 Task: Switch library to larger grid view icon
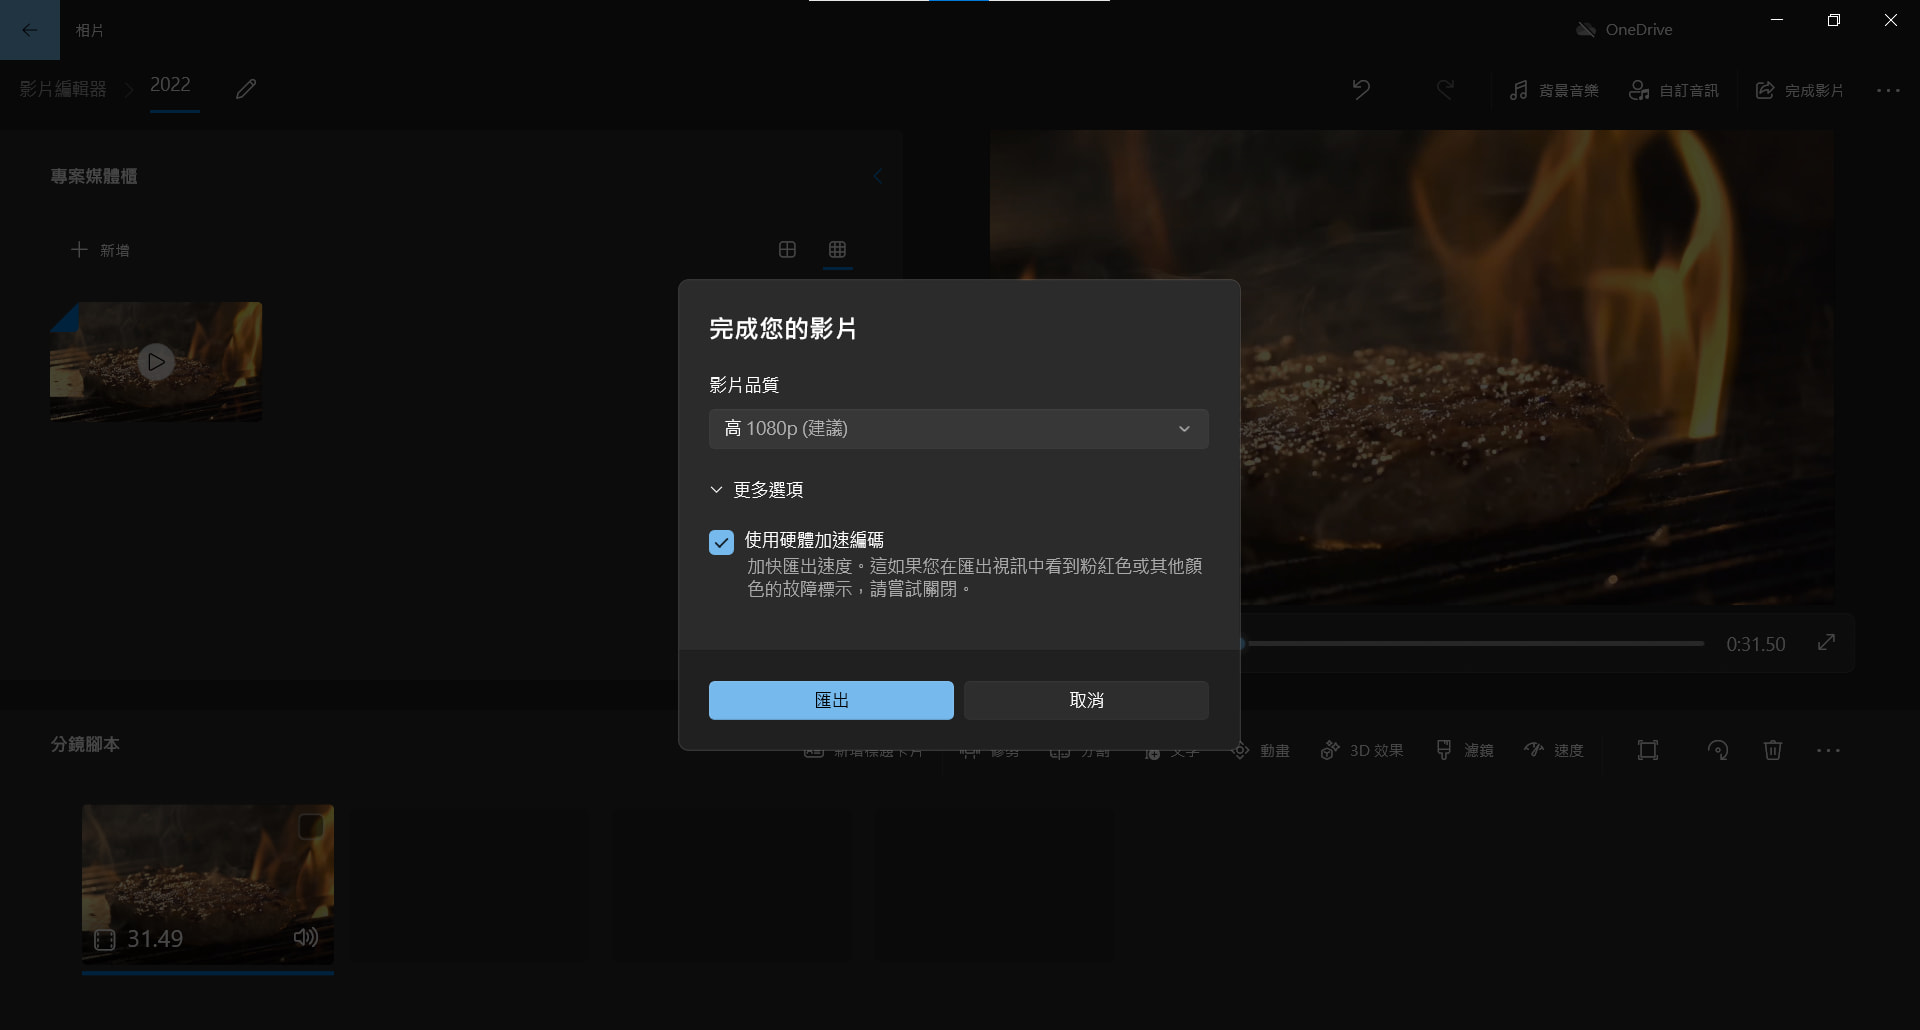(787, 249)
